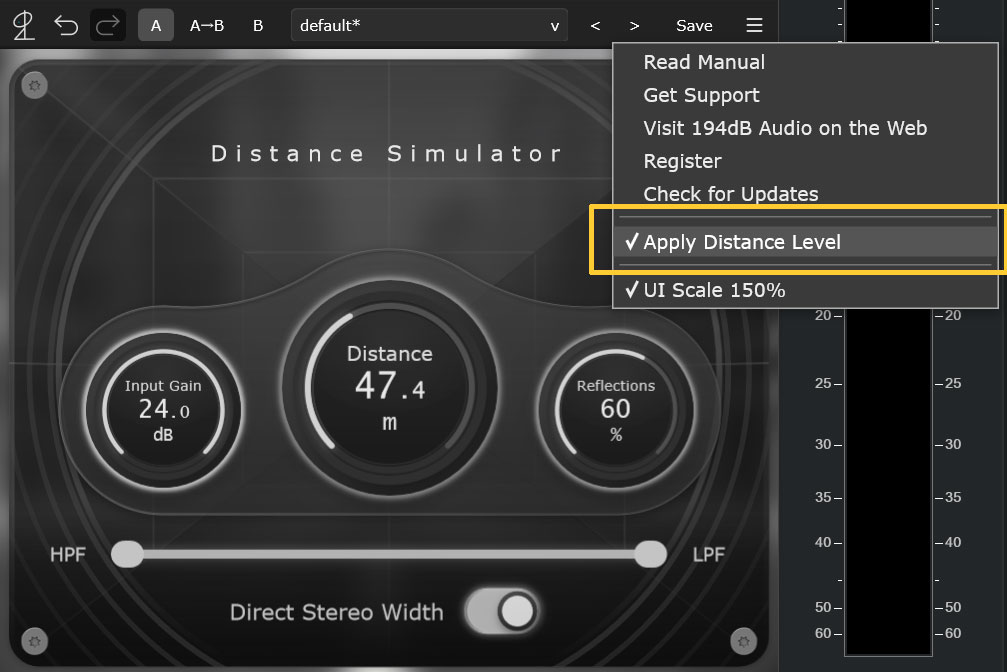Toggle UI Scale 150% option

[805, 290]
